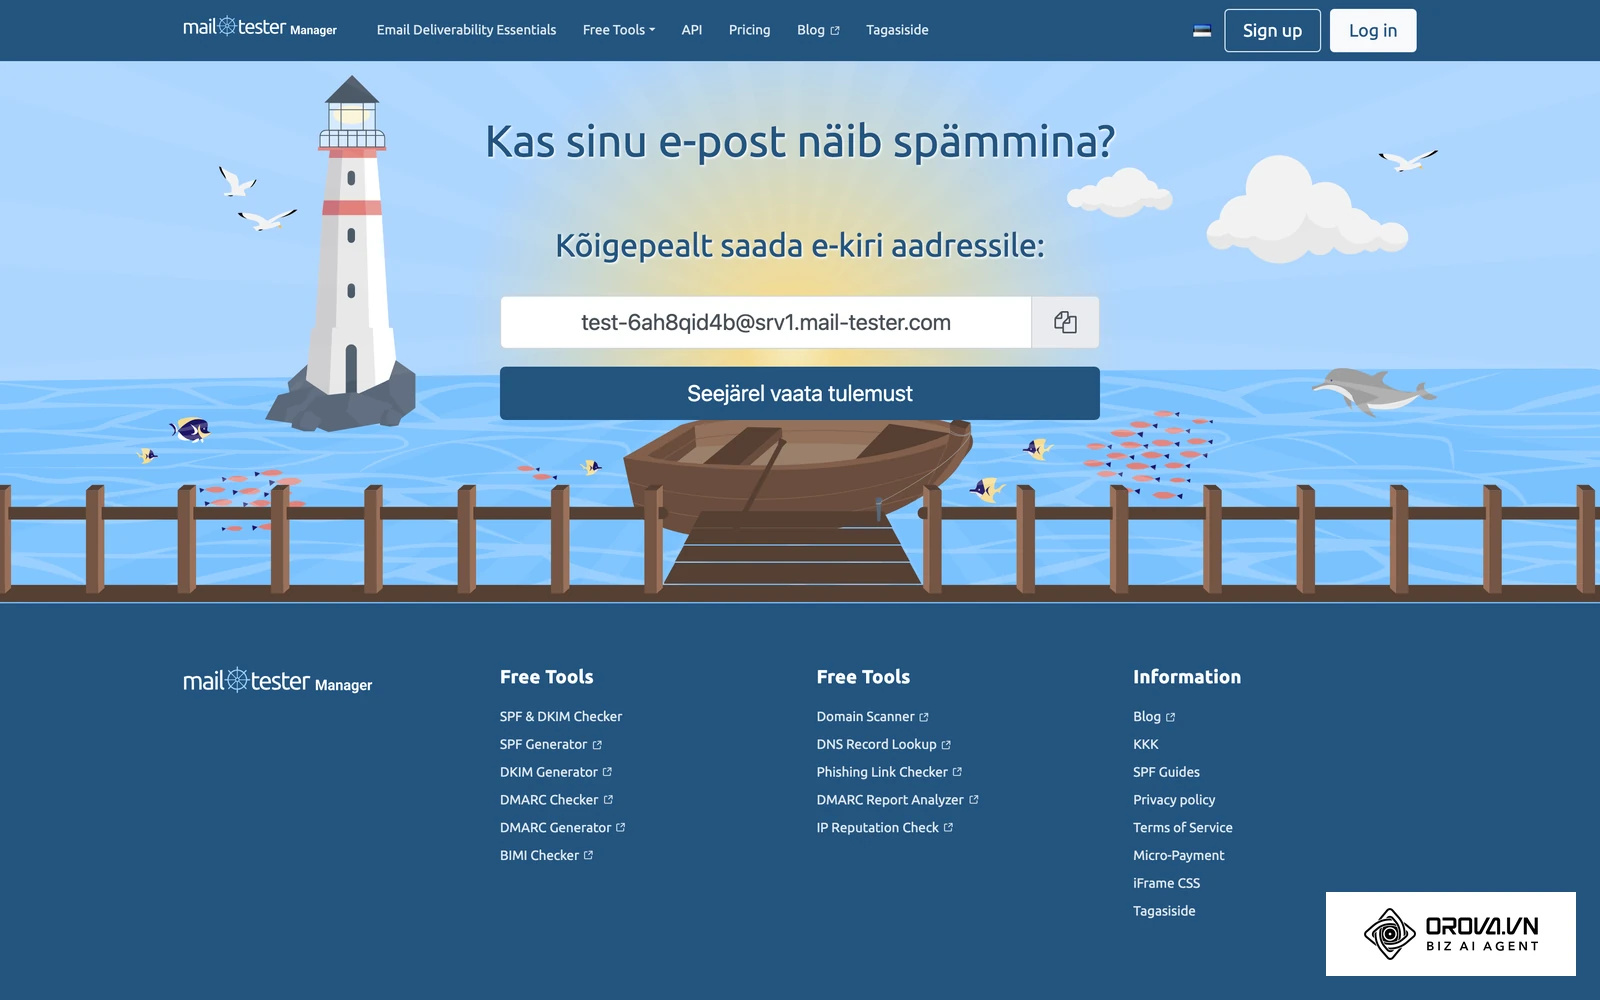This screenshot has width=1600, height=1000.
Task: Click Seejärel vaata tulemust button
Action: pos(800,393)
